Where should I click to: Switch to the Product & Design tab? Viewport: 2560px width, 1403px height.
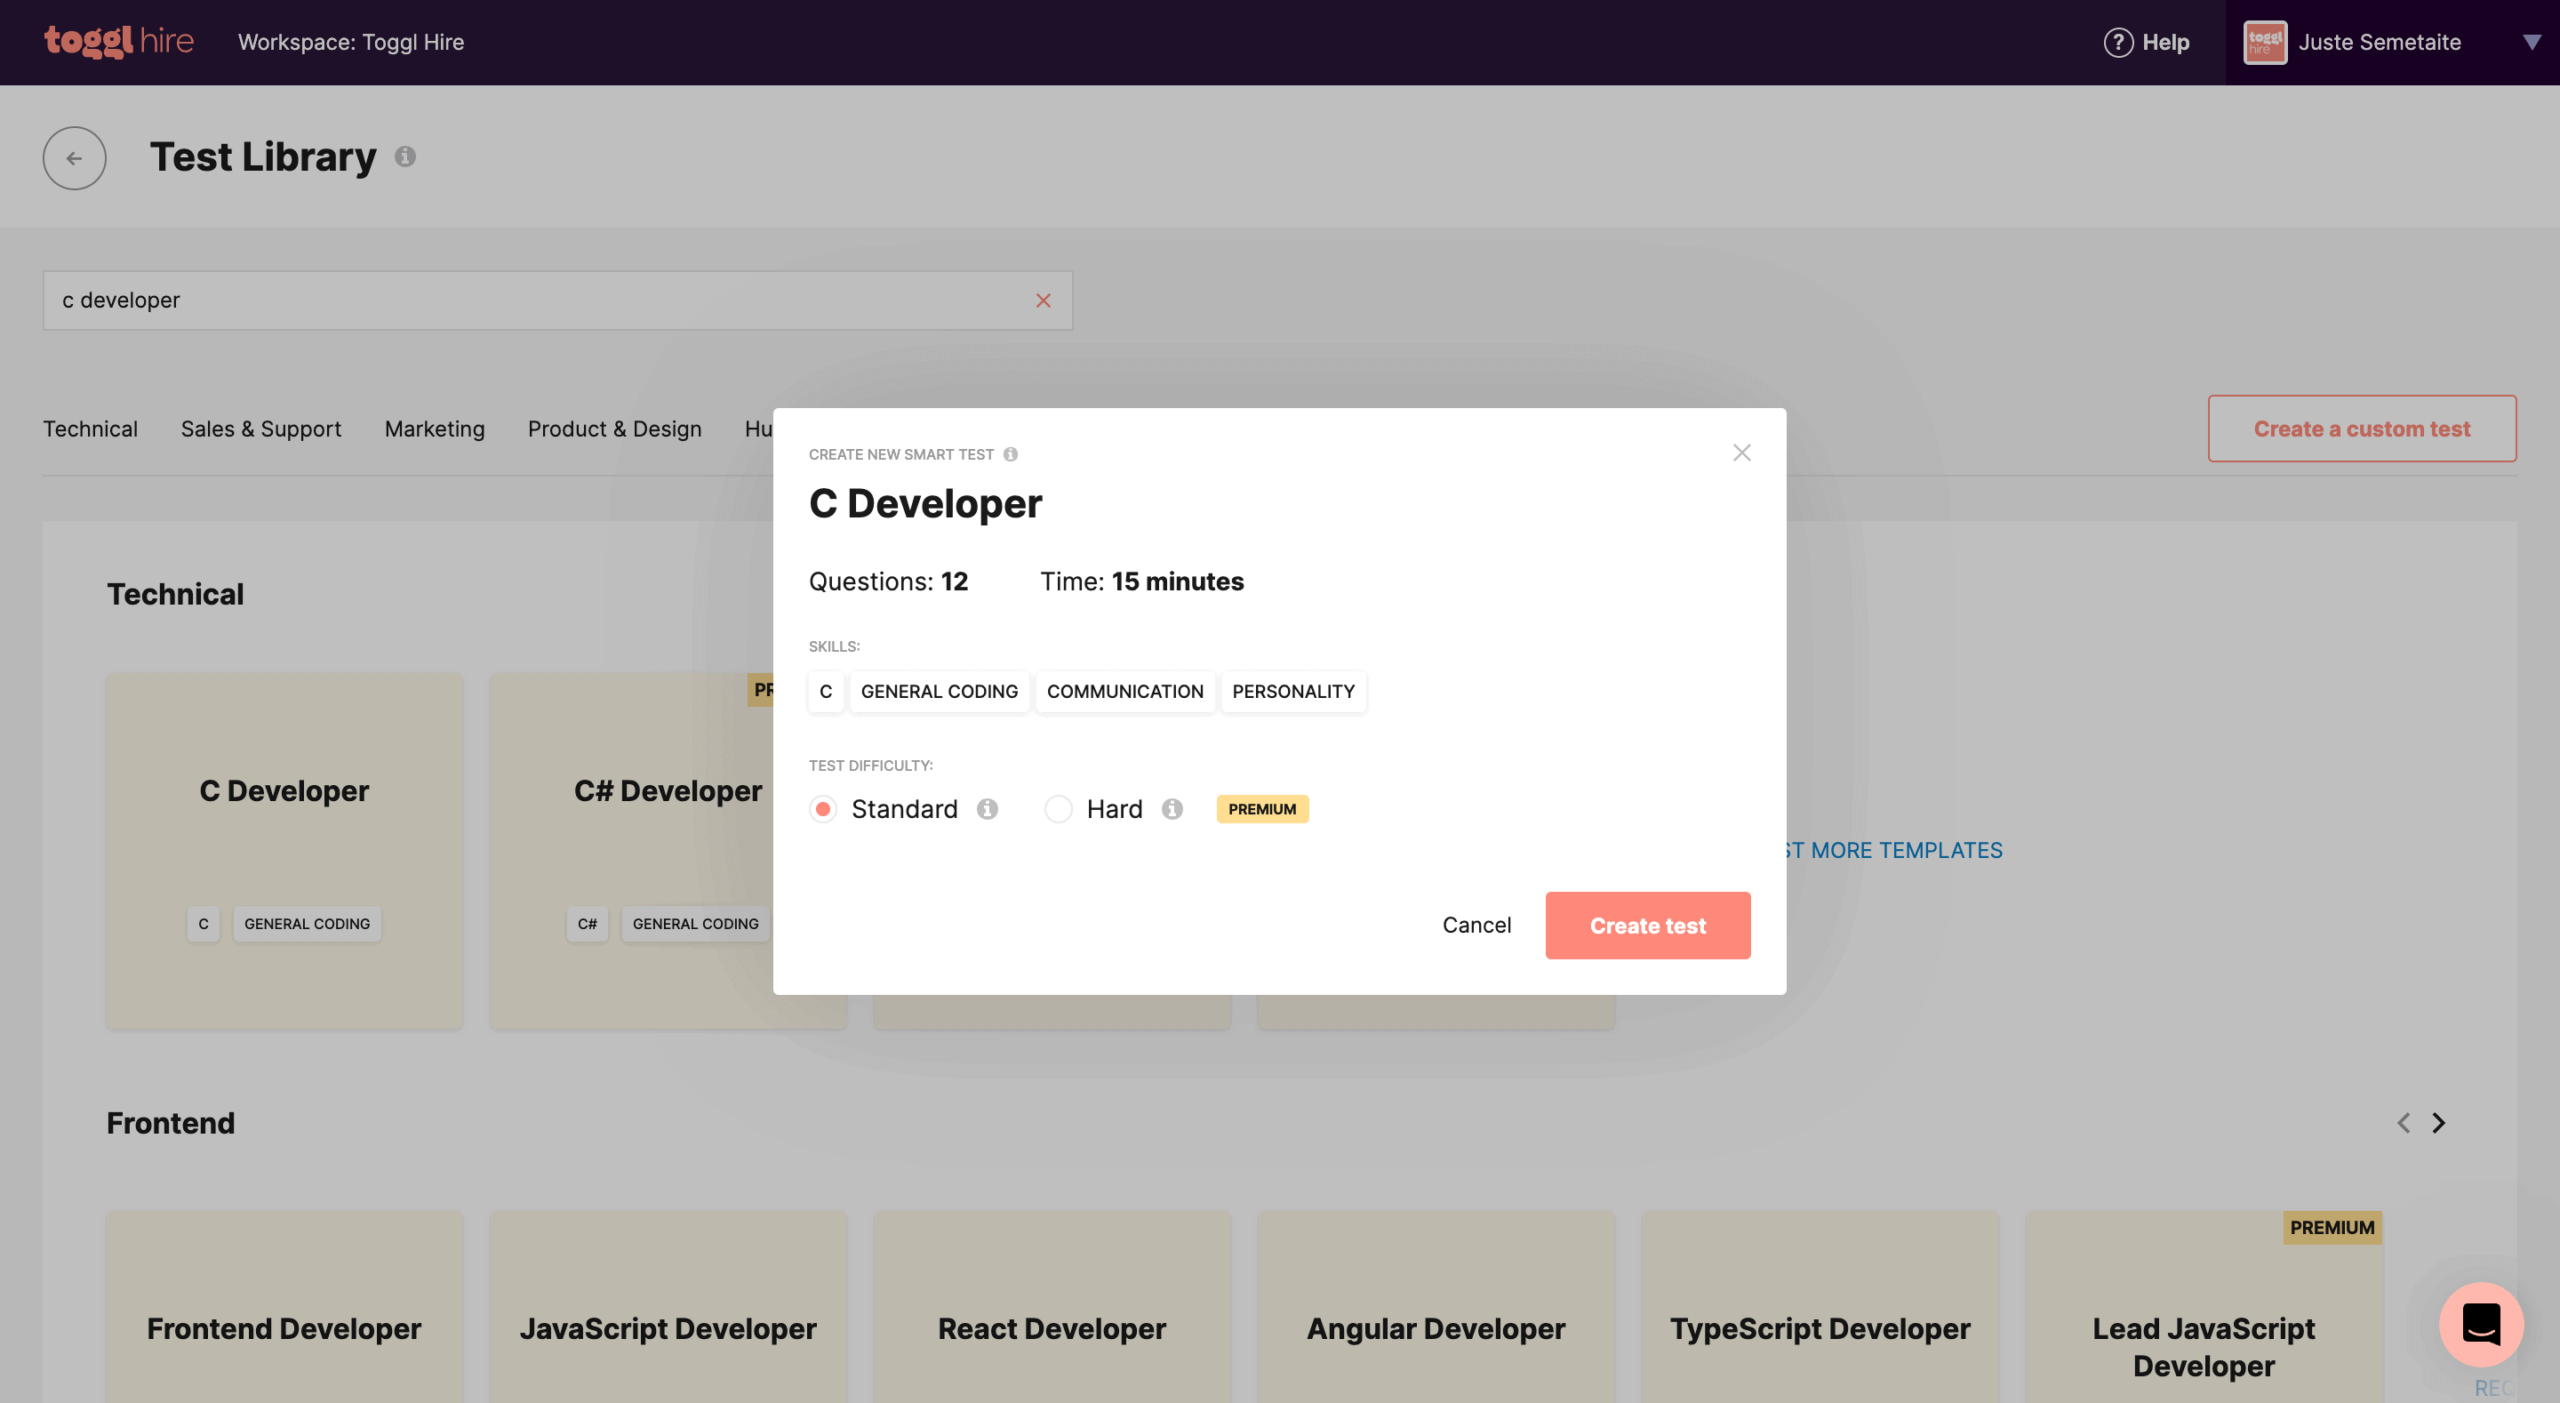pyautogui.click(x=614, y=428)
